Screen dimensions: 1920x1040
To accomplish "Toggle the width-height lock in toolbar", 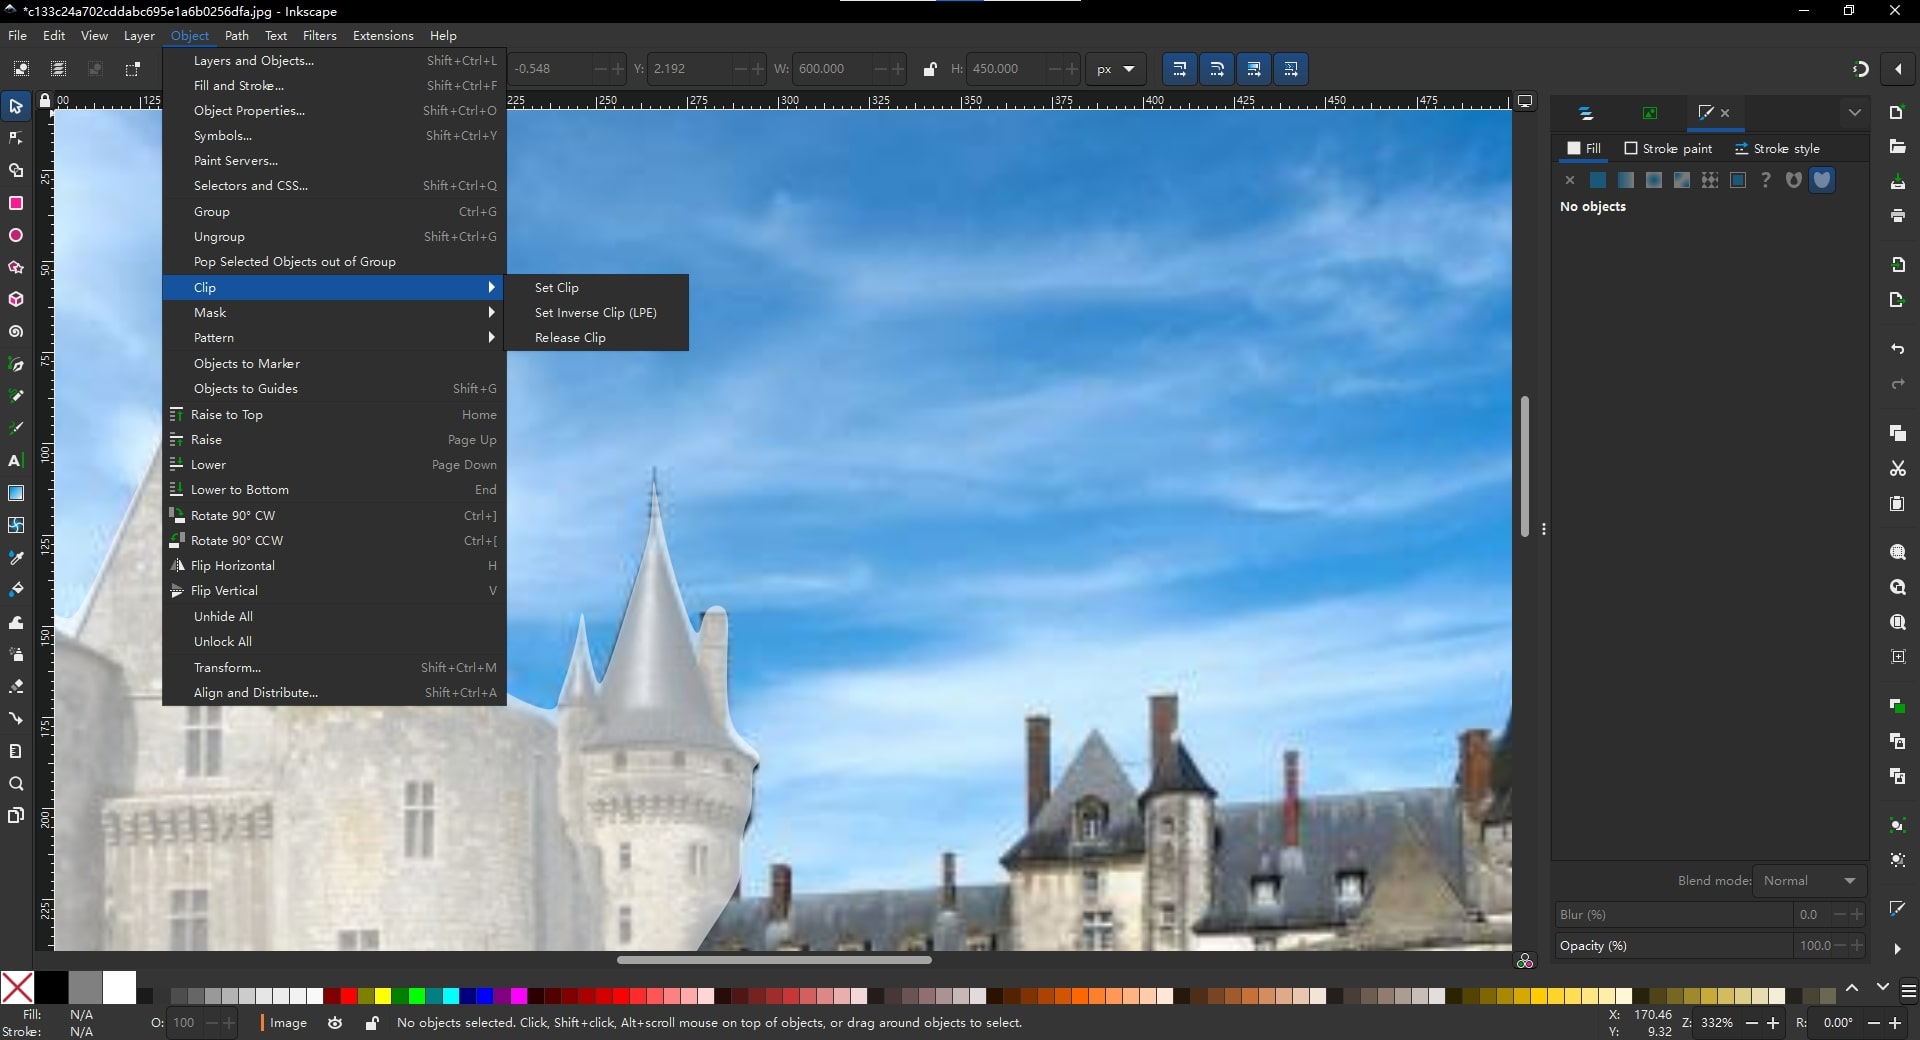I will [x=931, y=69].
